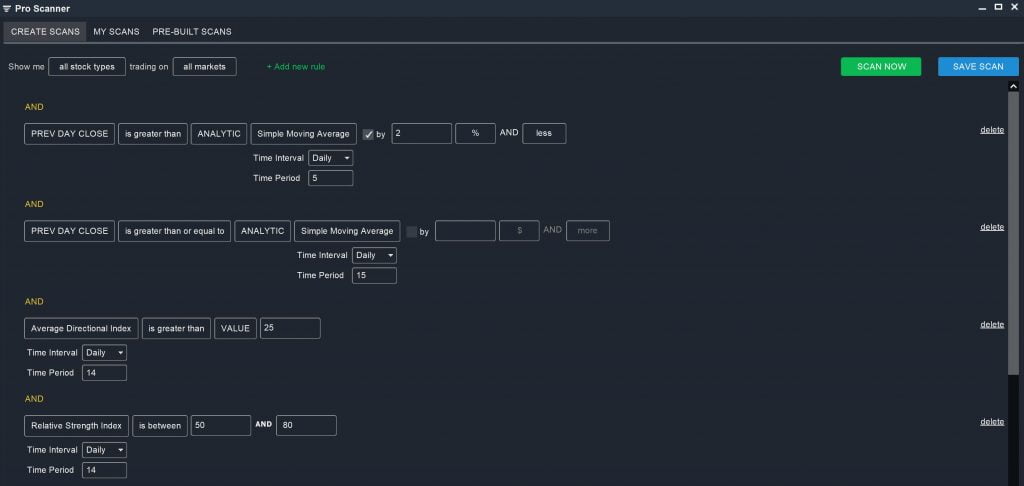Click the vertical scrollbar thumb
1024x486 pixels.
[x=1014, y=233]
